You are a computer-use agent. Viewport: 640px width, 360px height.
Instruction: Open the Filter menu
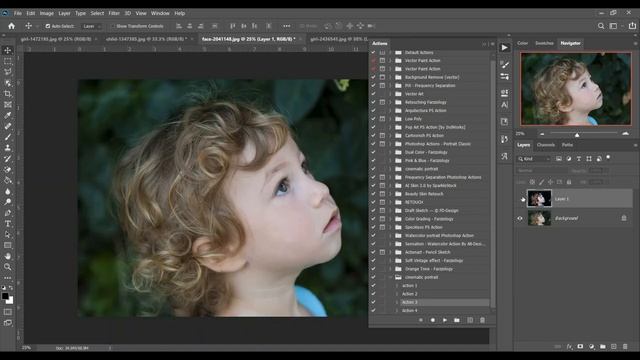tap(114, 13)
